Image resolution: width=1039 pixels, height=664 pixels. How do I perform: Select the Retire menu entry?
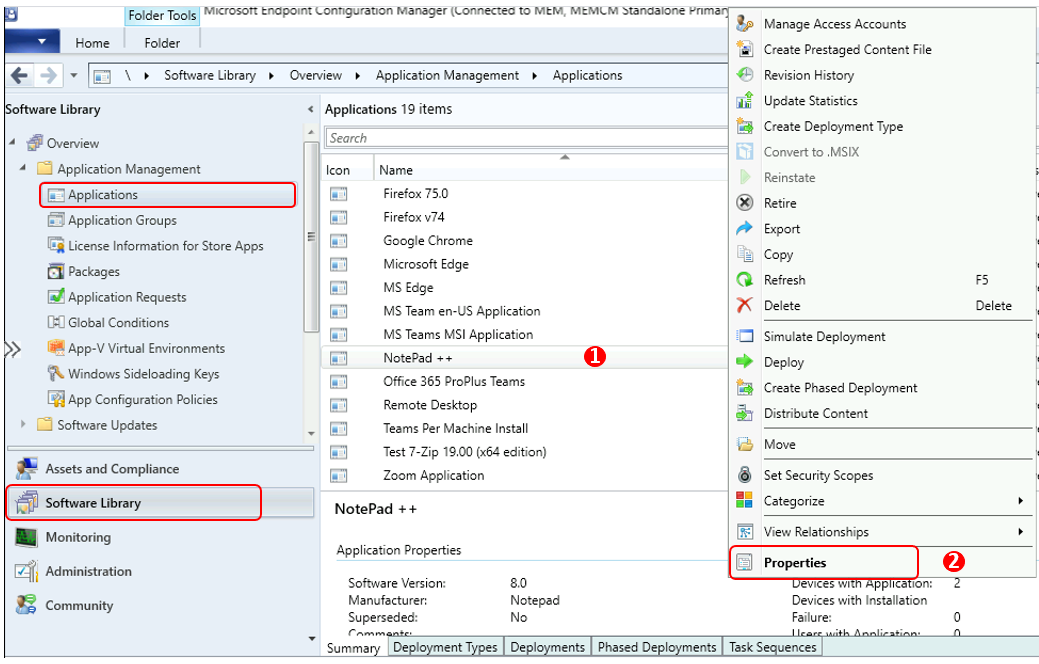coord(881,203)
